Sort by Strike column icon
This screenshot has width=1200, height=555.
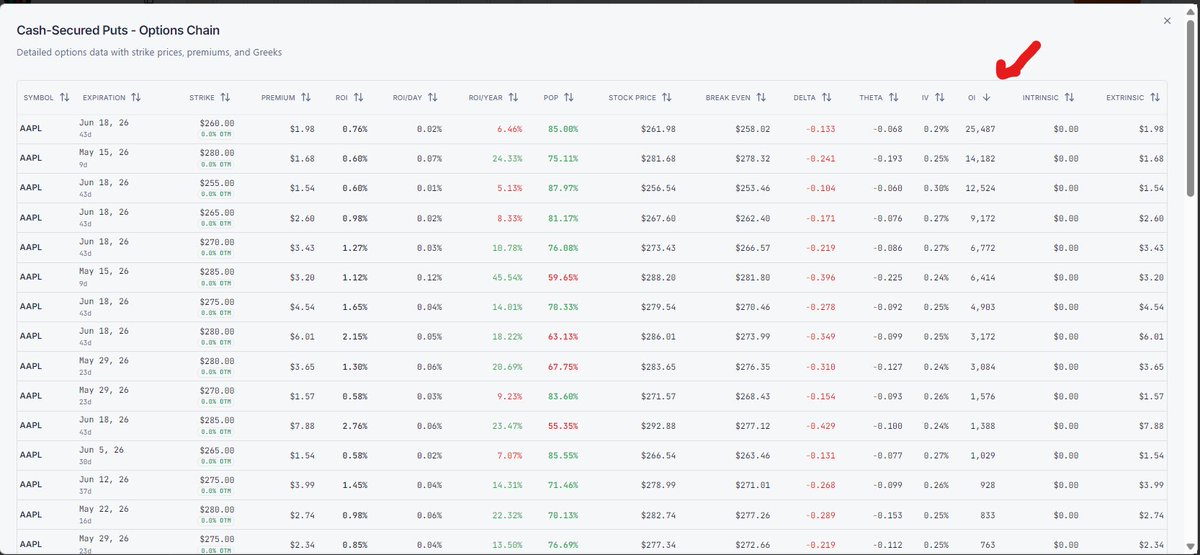pos(225,98)
